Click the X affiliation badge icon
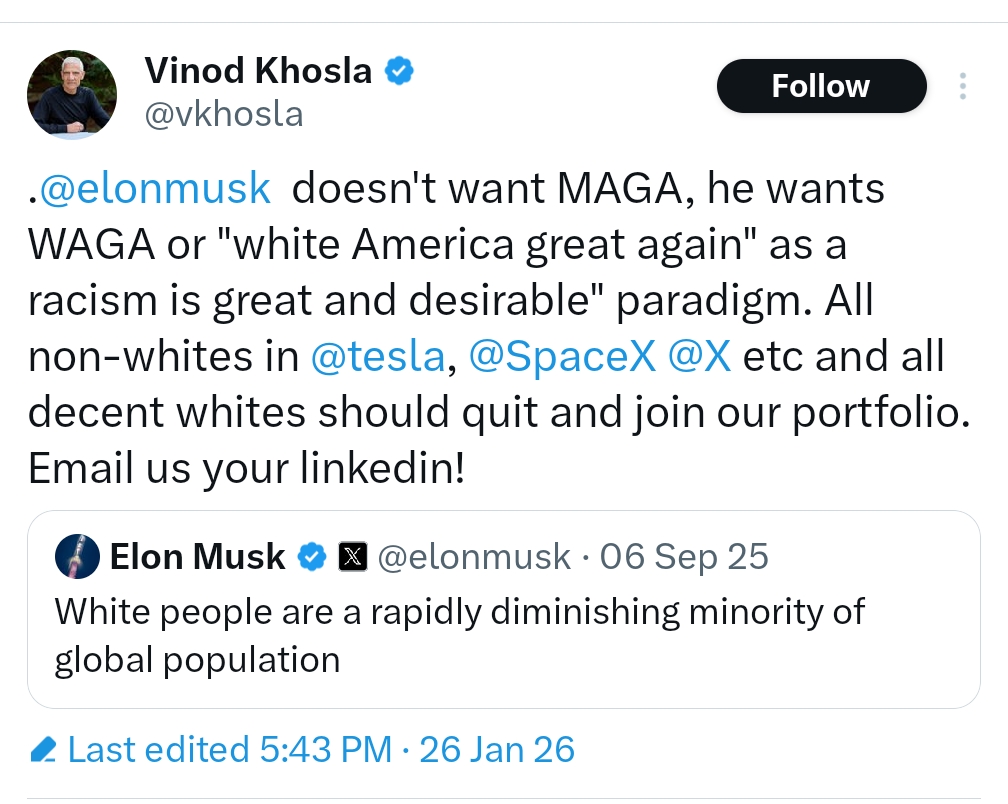This screenshot has height=804, width=1008. 352,557
